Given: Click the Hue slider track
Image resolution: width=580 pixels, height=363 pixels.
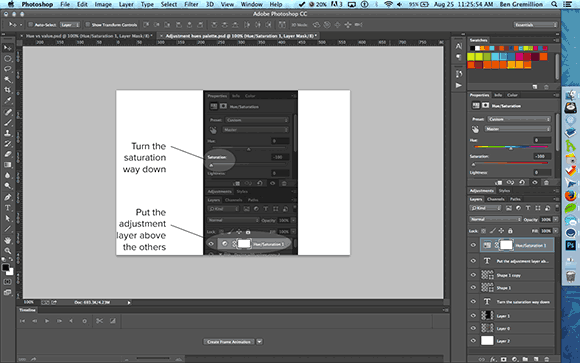Looking at the screenshot, I should tap(511, 147).
